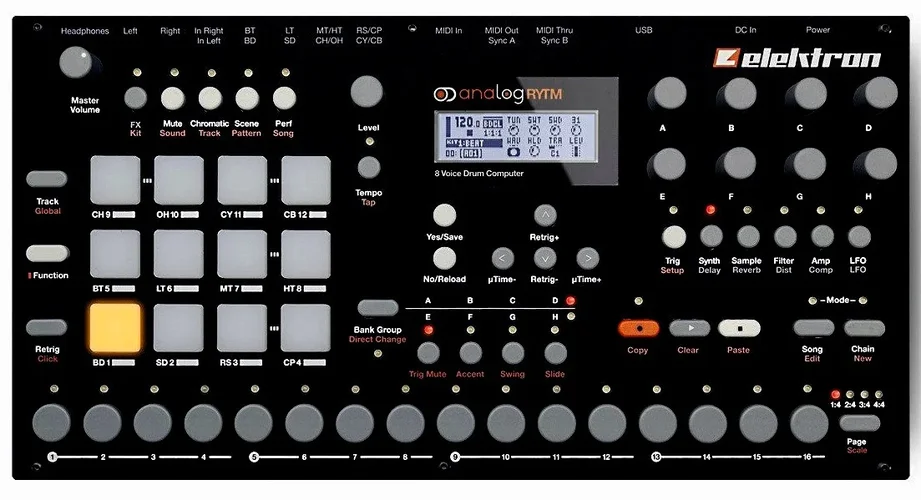Click the Retrig / Click button
This screenshot has width=921, height=500.
(47, 327)
